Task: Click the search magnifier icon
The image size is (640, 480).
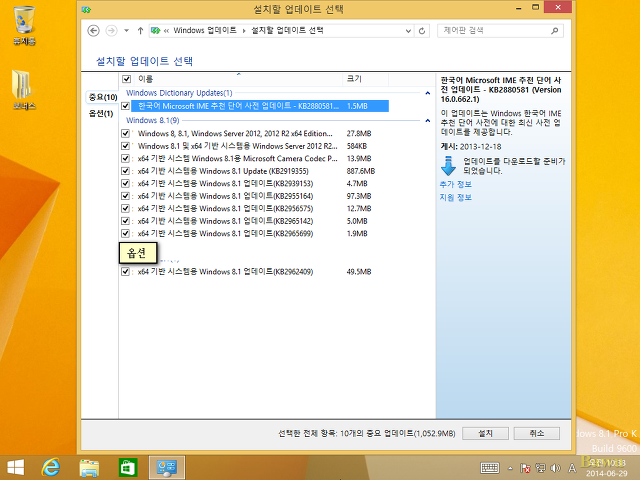Action: tap(554, 31)
